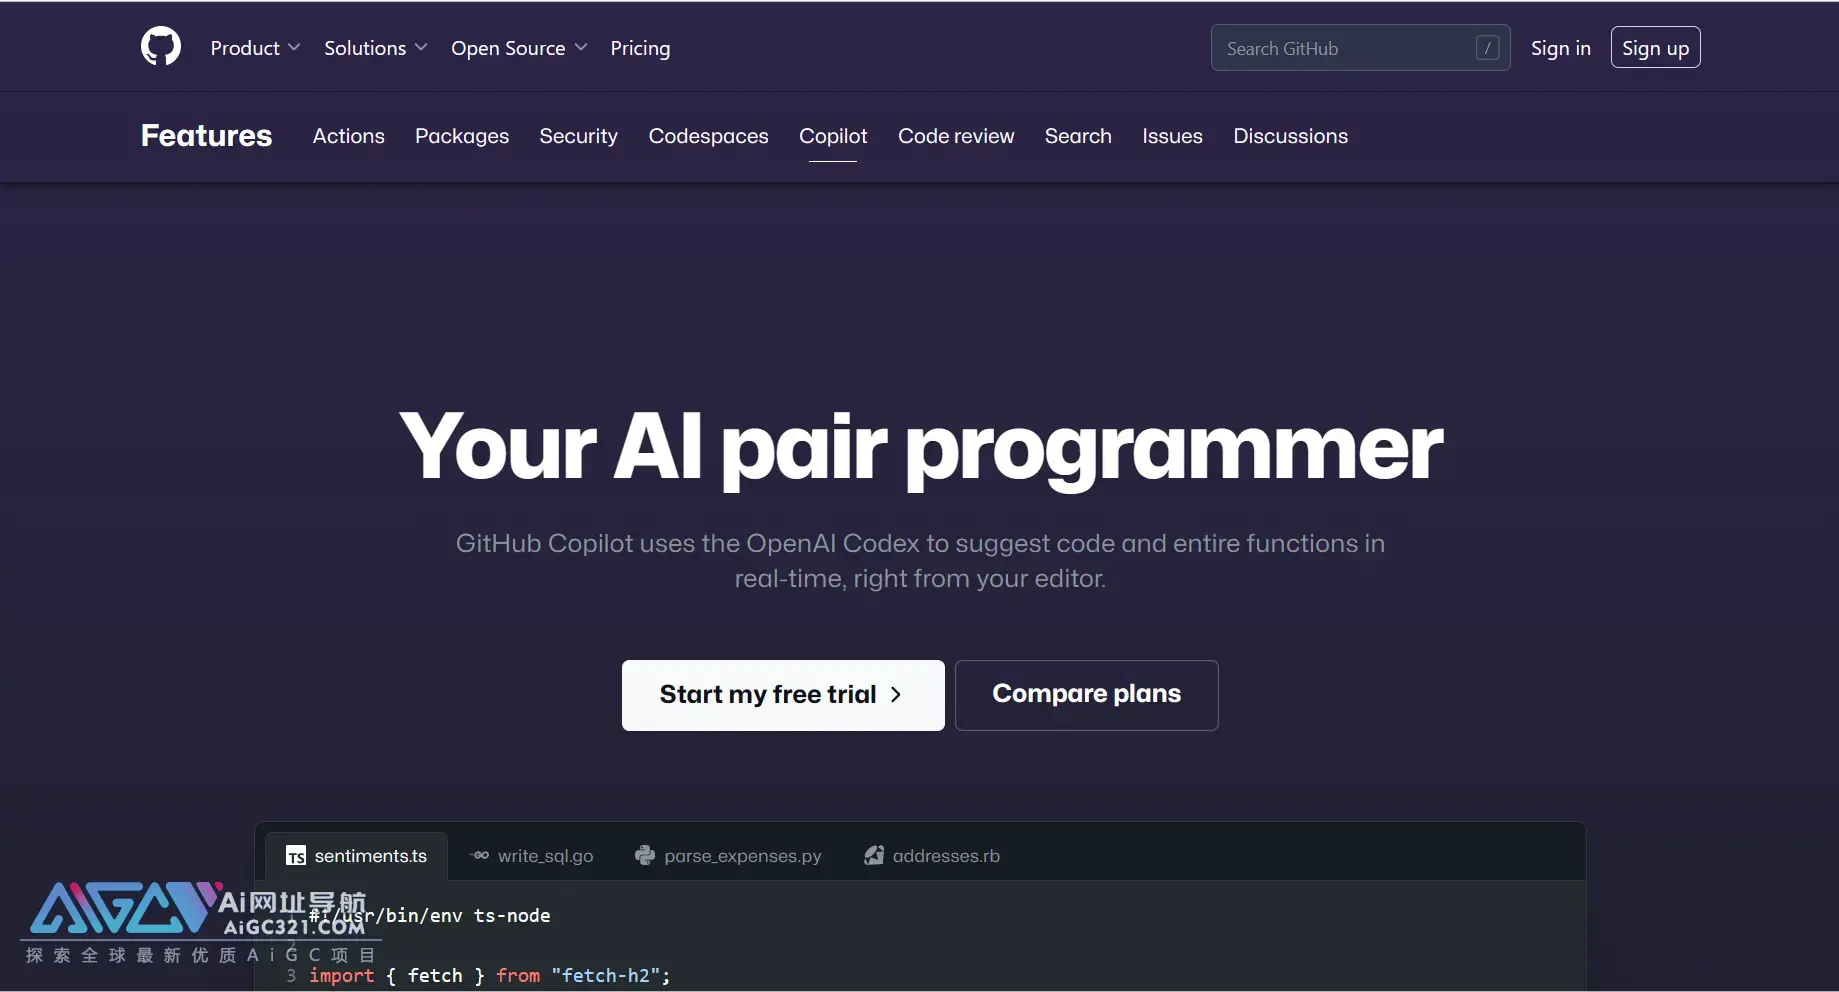This screenshot has width=1839, height=992.
Task: Click the ts-node shebang code line
Action: click(x=430, y=915)
